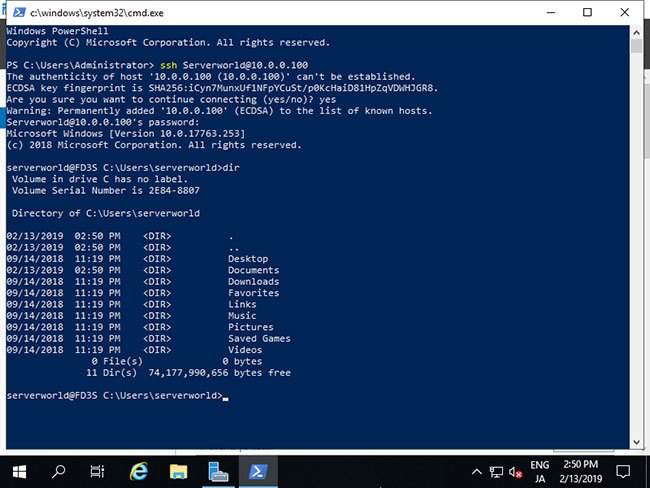Minimize the cmd.exe window

point(551,12)
